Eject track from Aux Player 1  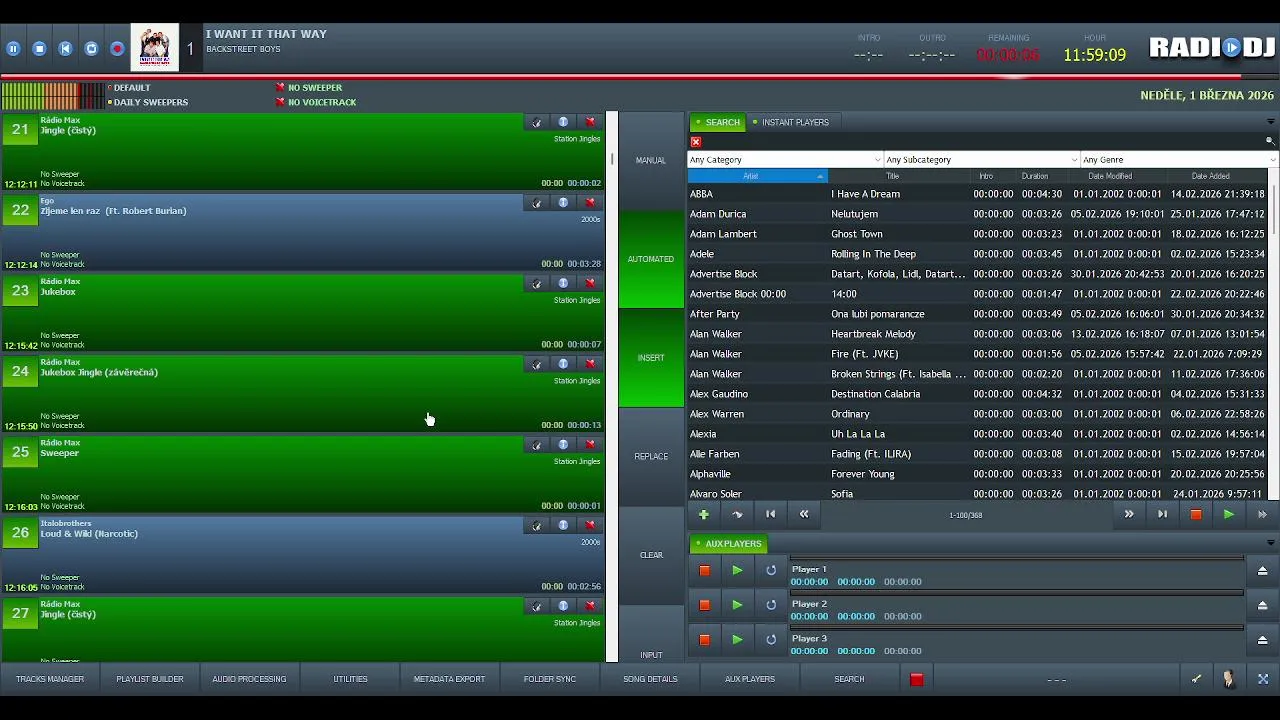(1262, 570)
